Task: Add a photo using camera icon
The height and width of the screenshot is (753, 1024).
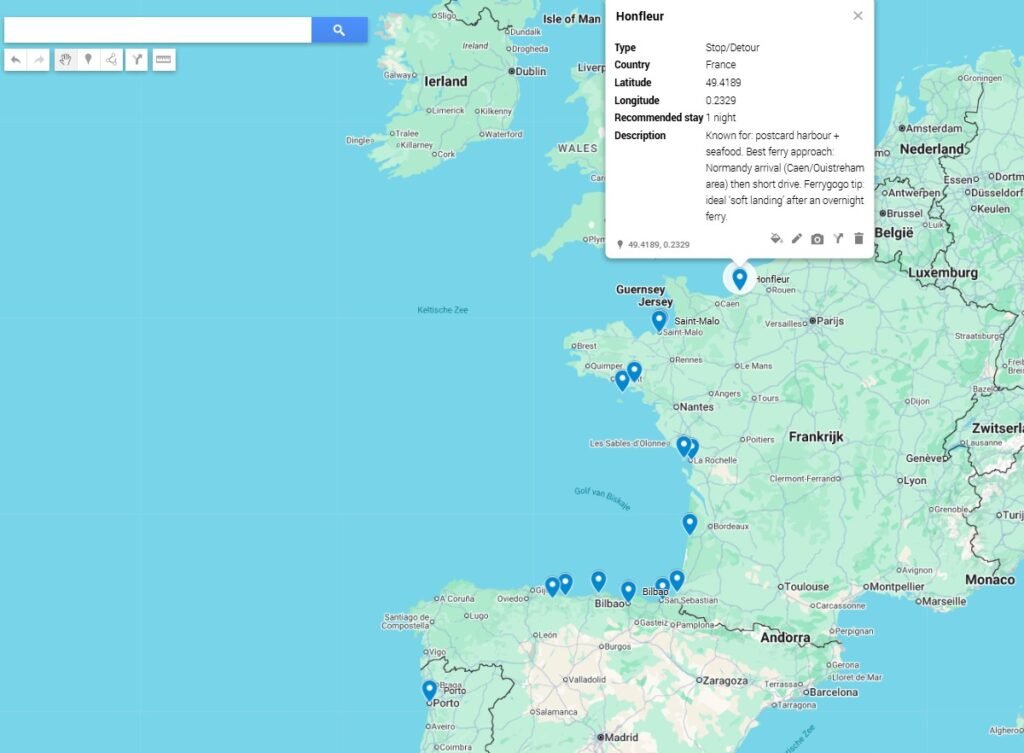Action: (x=817, y=239)
